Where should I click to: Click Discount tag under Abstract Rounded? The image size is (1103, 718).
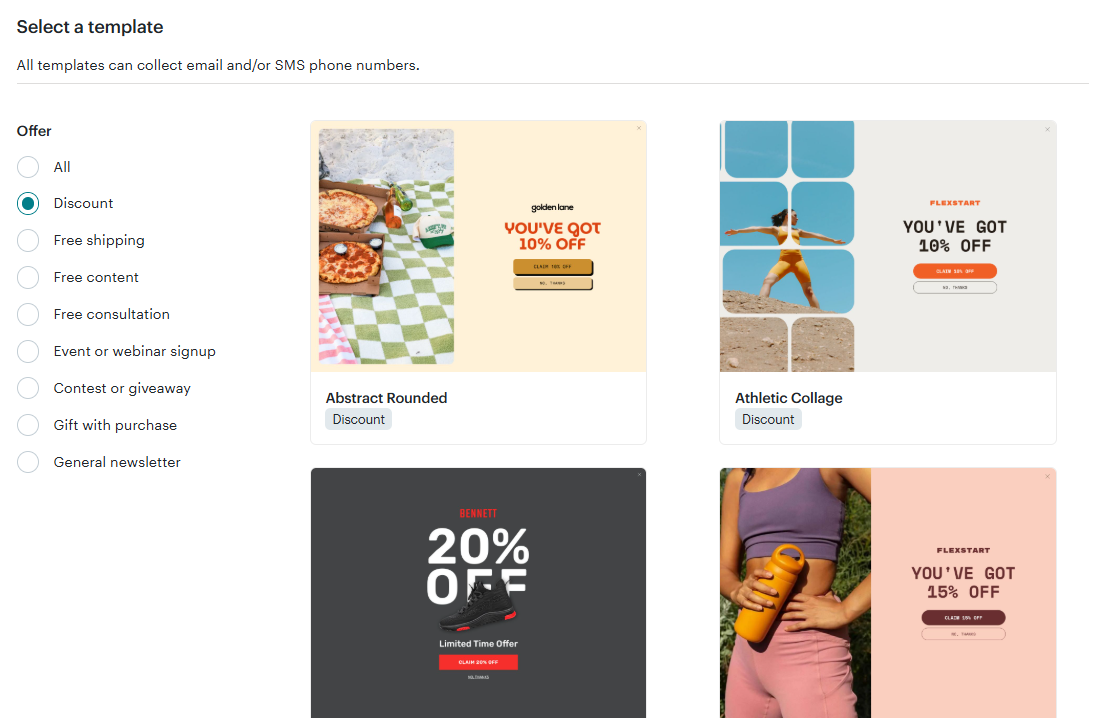click(x=358, y=419)
